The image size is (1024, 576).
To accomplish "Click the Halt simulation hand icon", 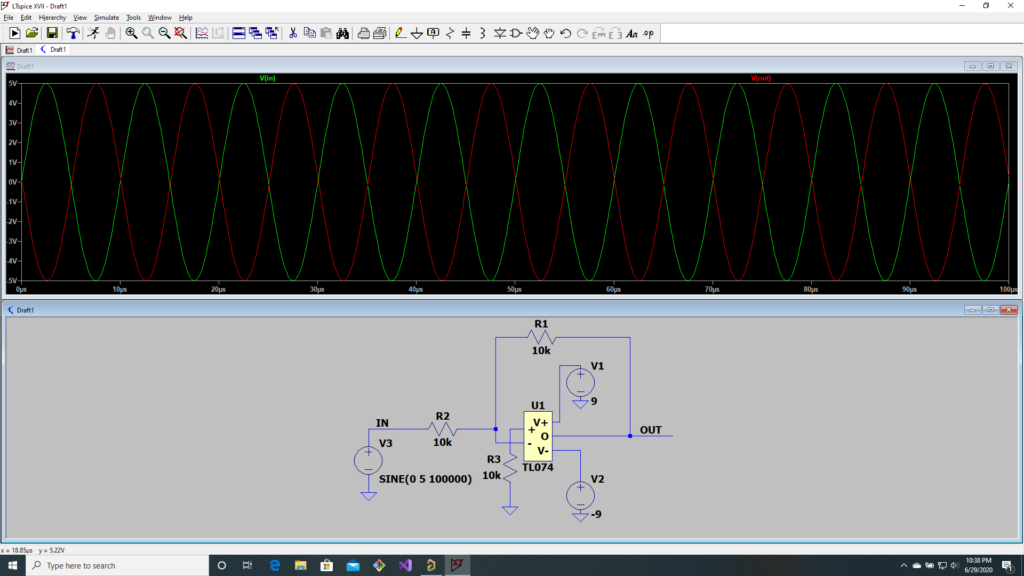I will click(110, 33).
